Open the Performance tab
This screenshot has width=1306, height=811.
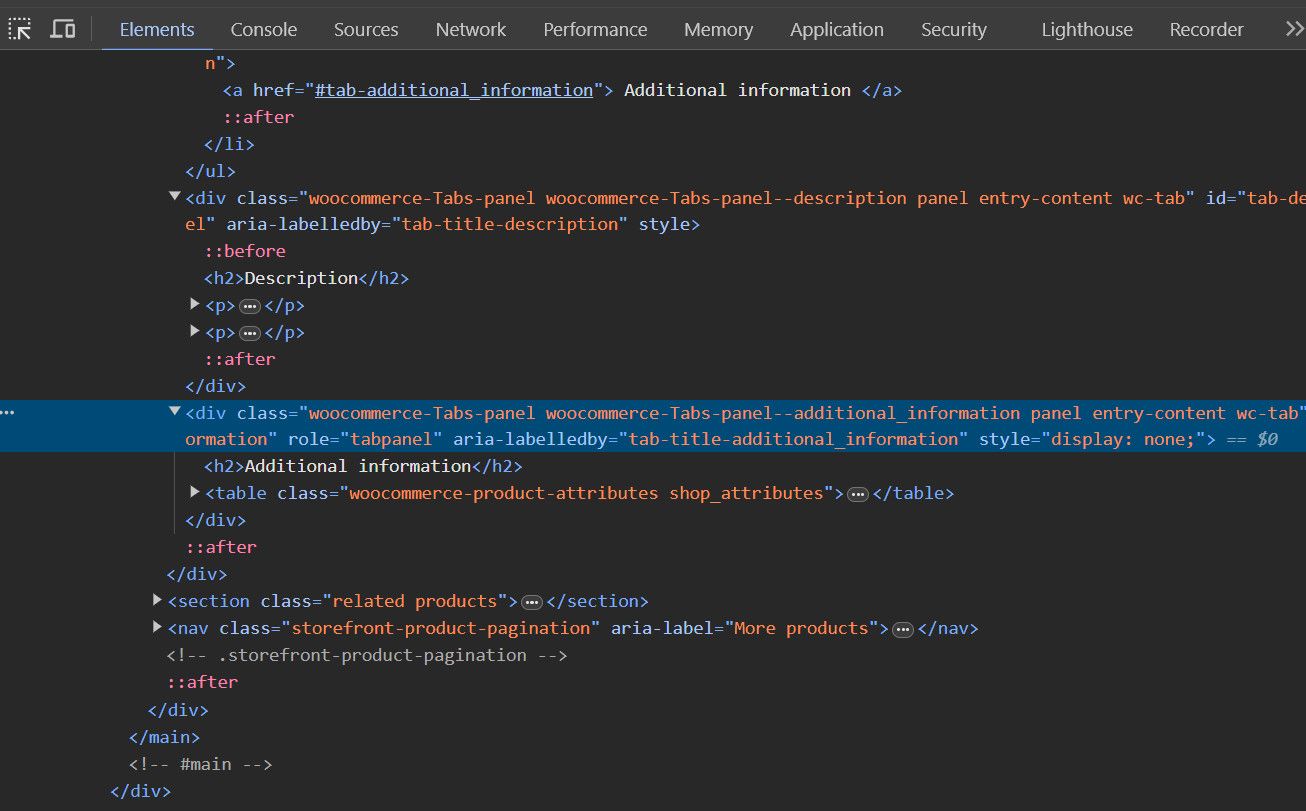click(x=595, y=30)
